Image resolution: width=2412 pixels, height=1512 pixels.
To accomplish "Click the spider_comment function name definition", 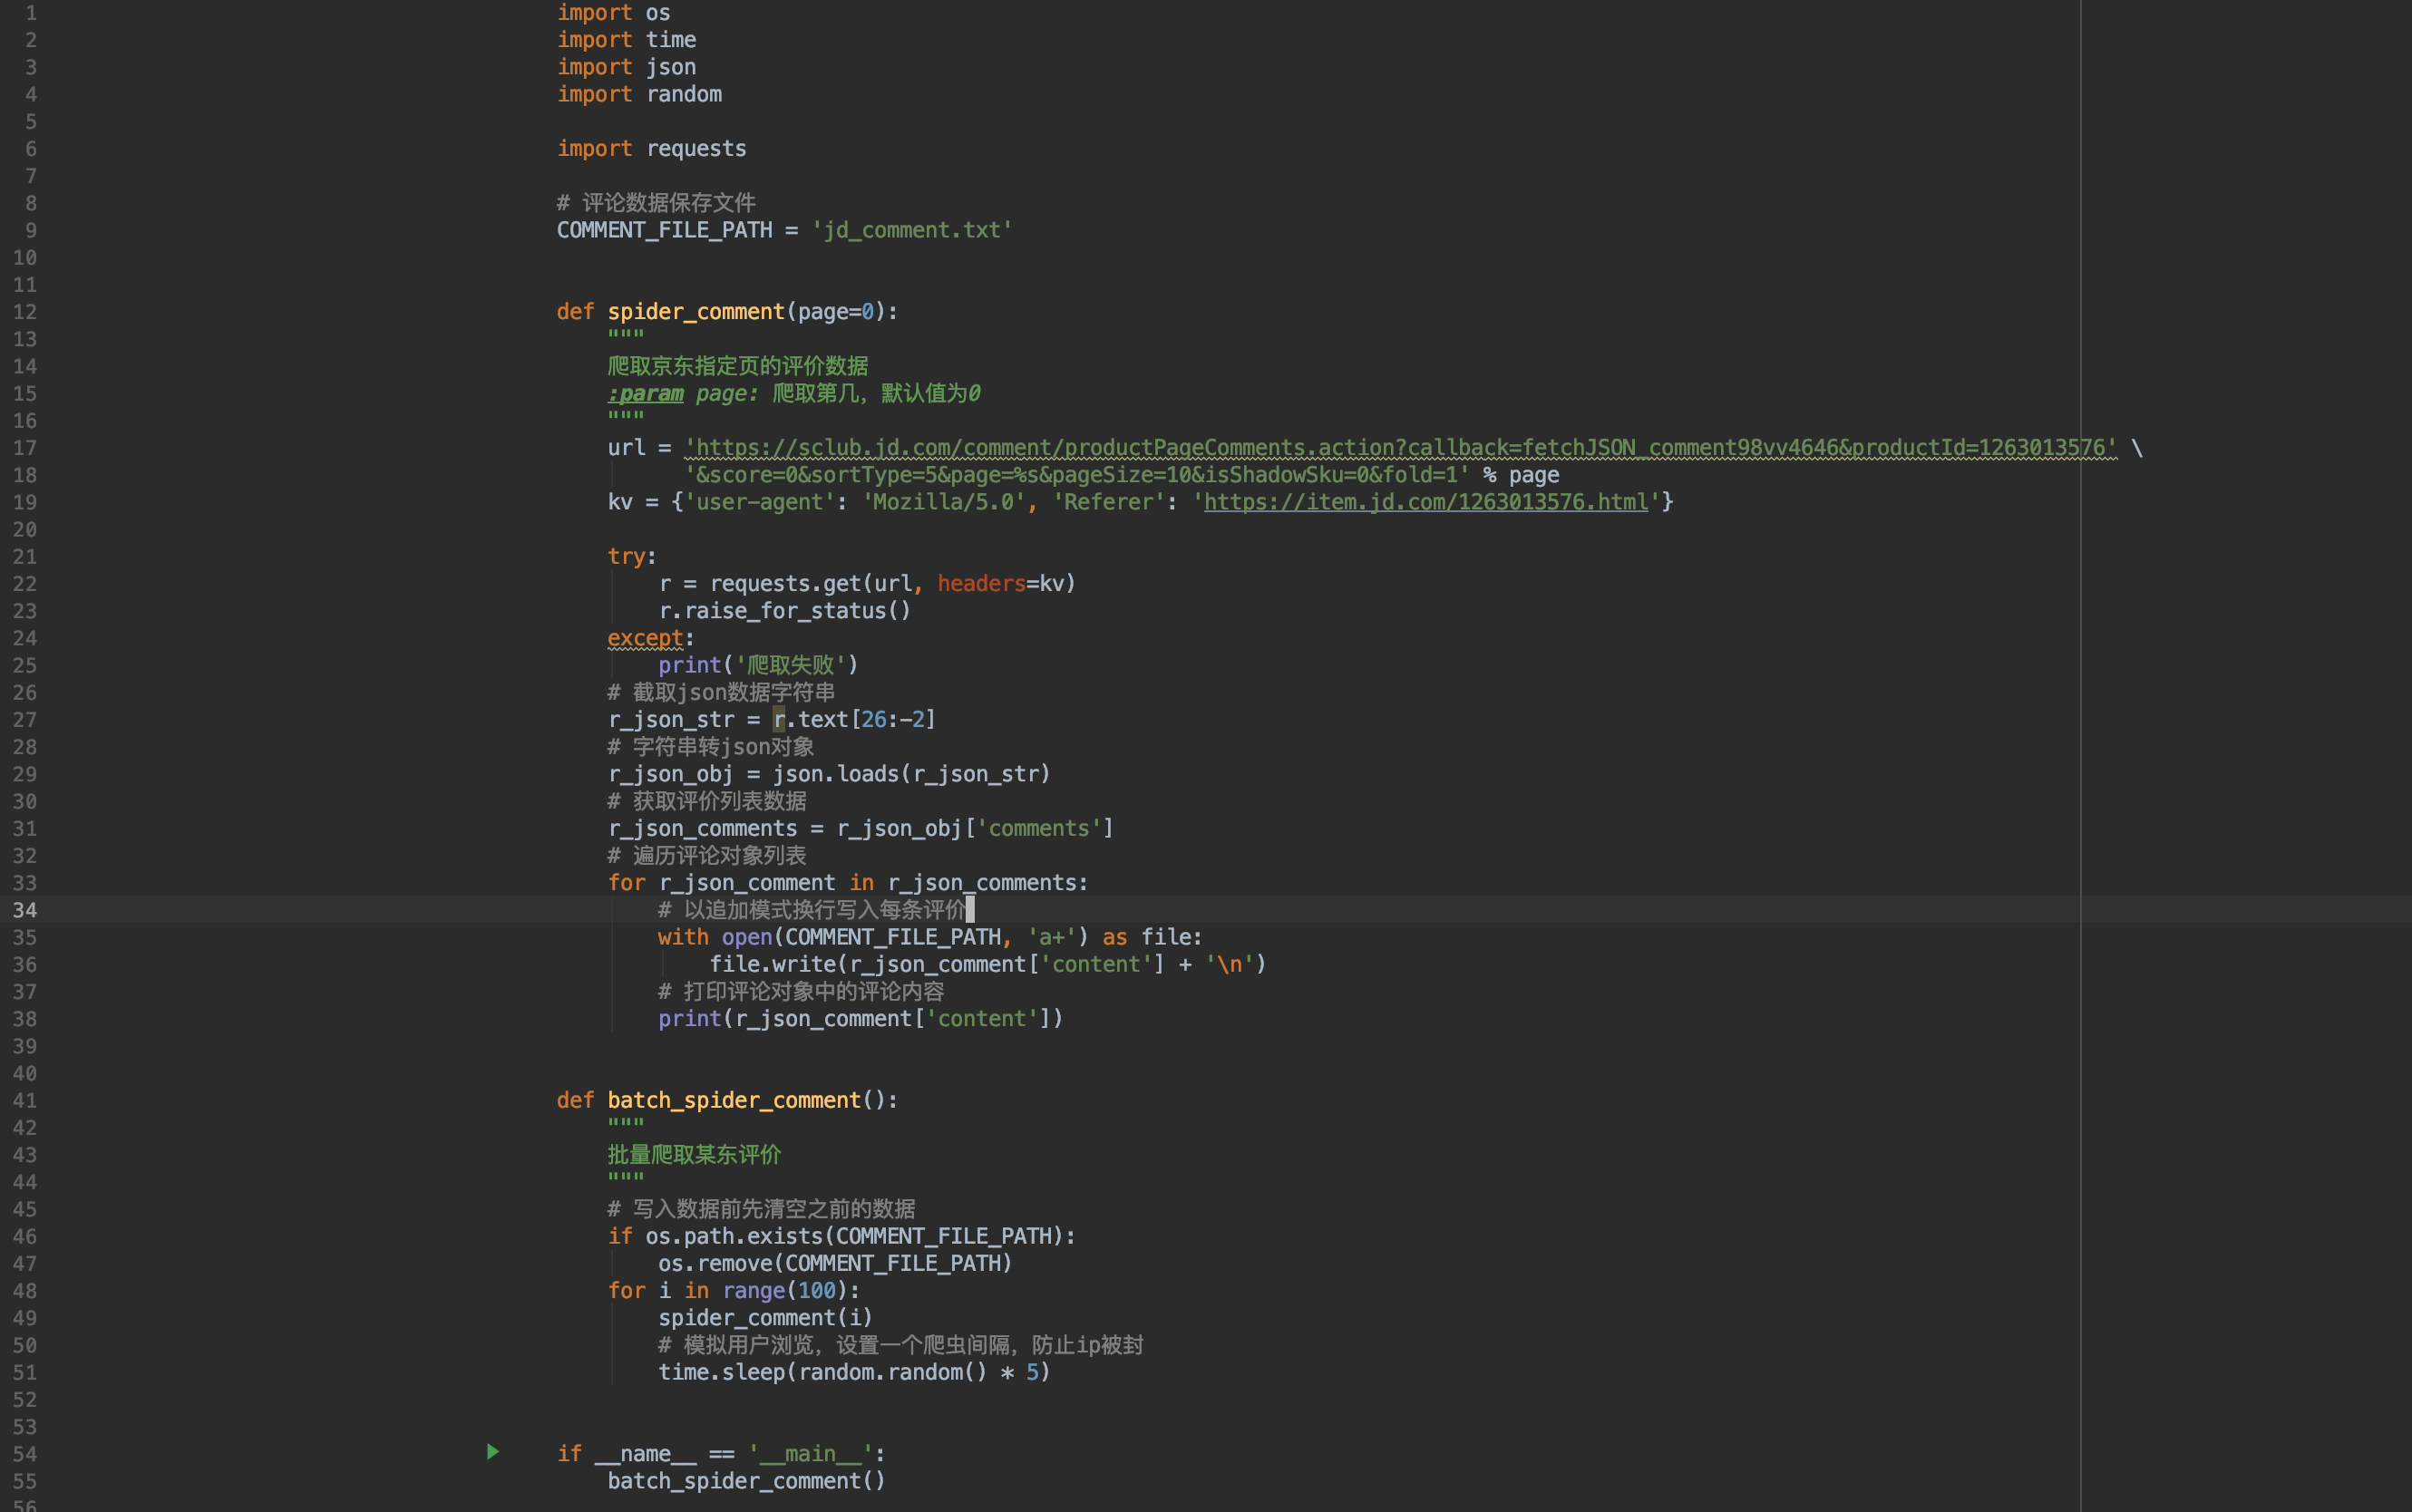I will (696, 312).
